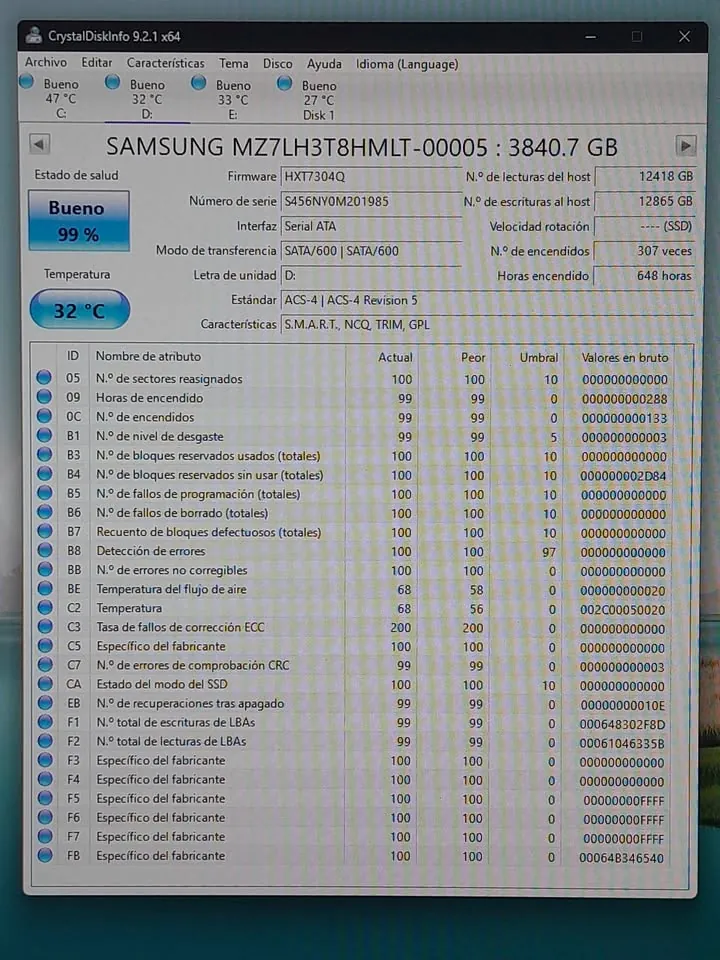Click the Bueno 99 % health status button

[x=78, y=220]
